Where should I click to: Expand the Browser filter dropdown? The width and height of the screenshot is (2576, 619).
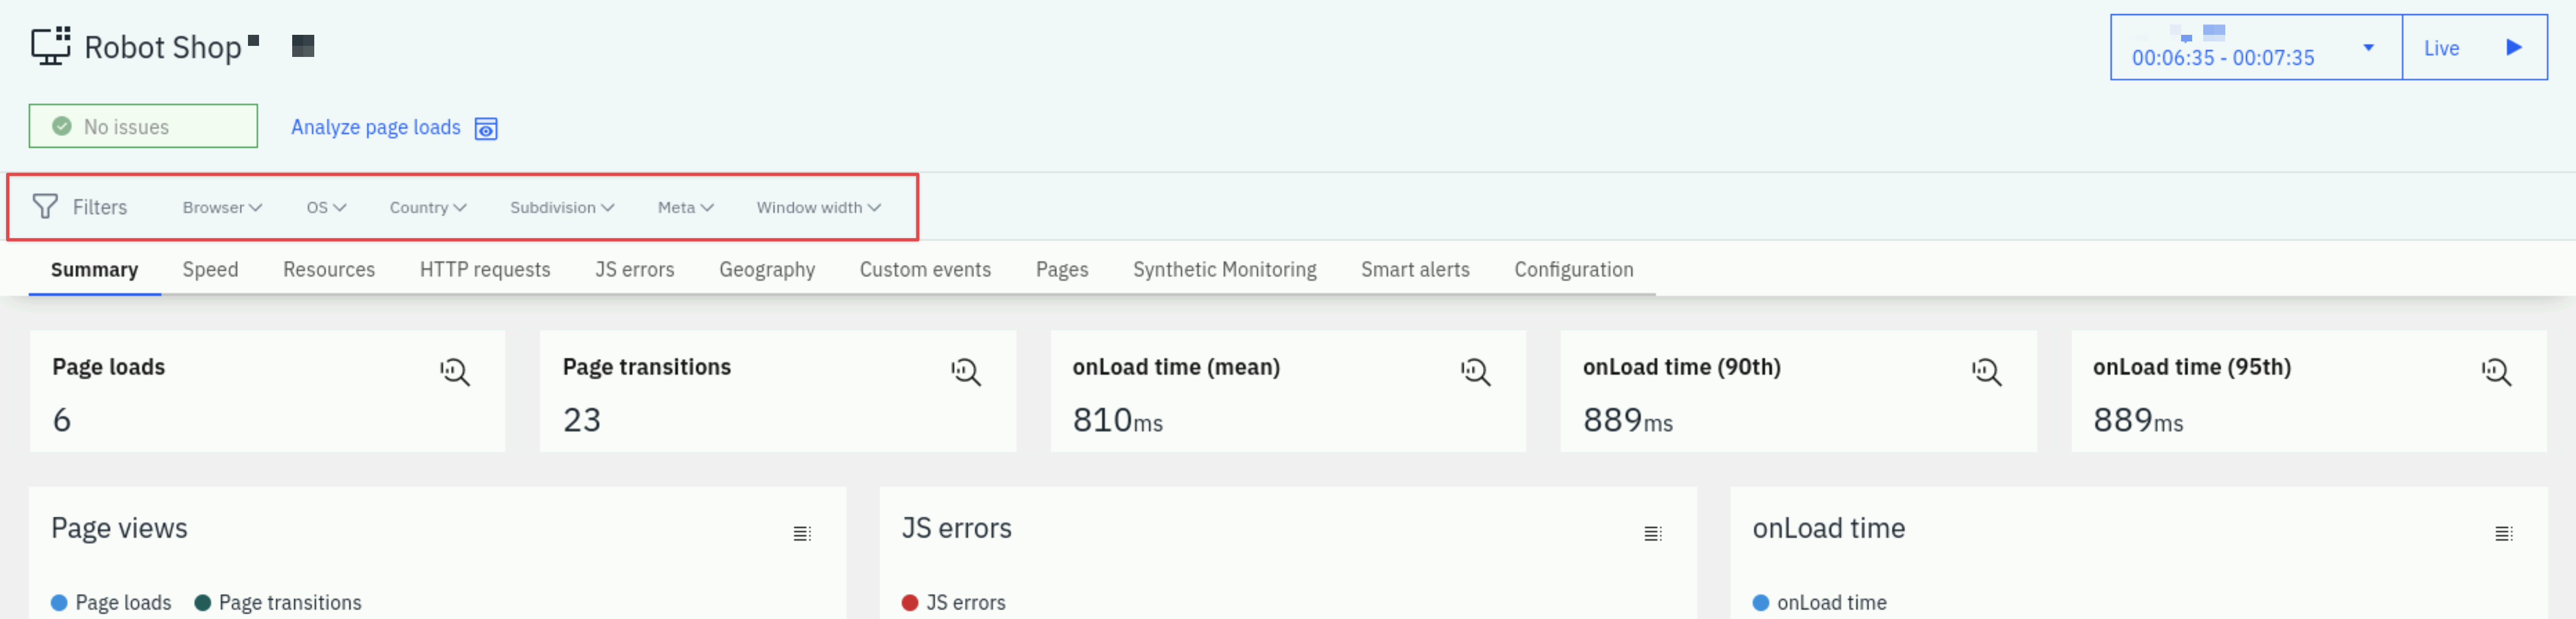click(222, 207)
